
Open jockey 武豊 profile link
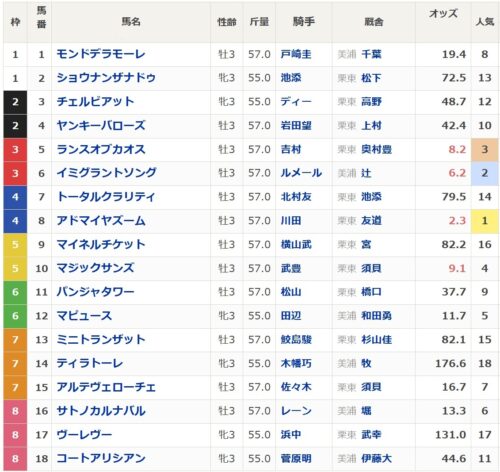tap(291, 268)
